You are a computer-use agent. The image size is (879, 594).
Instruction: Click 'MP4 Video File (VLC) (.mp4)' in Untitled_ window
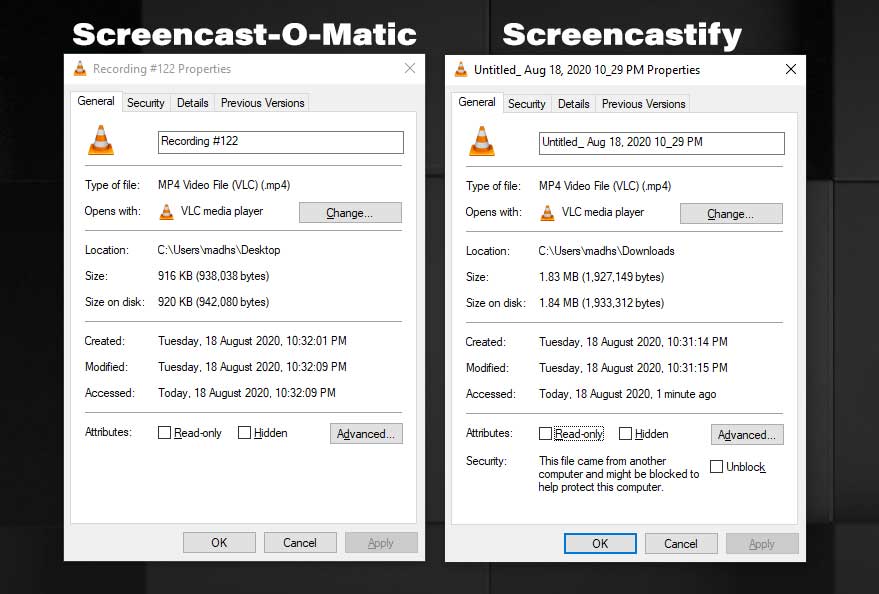605,186
